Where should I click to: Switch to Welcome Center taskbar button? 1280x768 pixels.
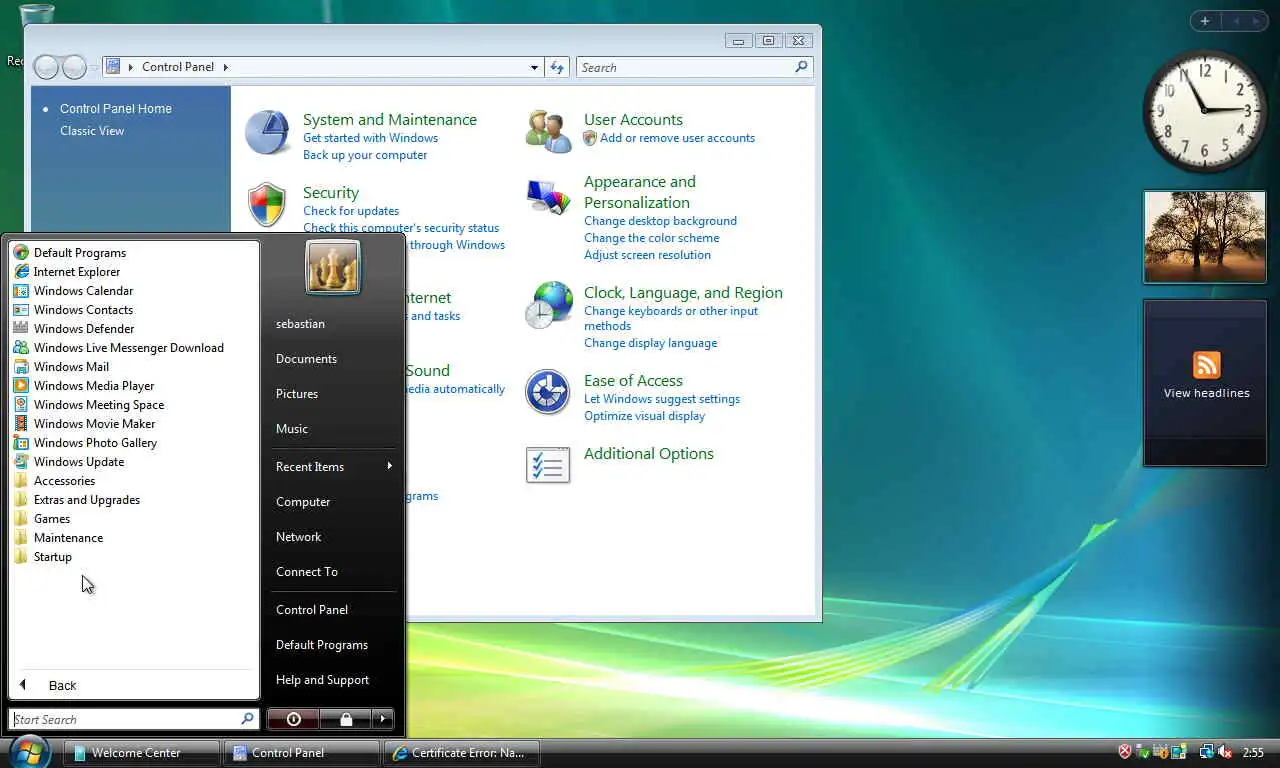coord(142,753)
